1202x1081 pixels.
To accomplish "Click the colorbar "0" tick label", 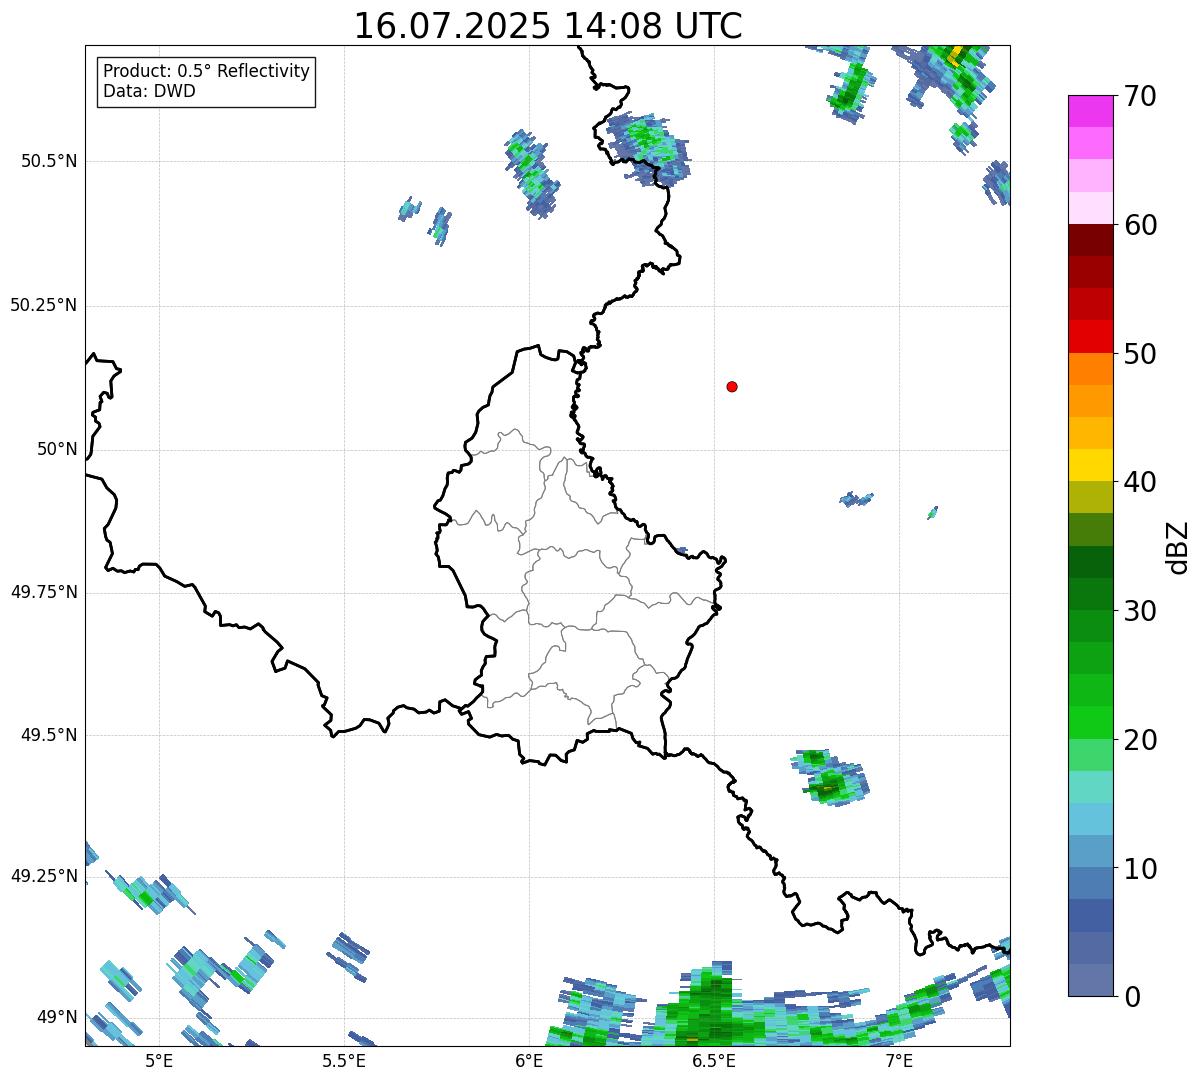I will pyautogui.click(x=1132, y=996).
